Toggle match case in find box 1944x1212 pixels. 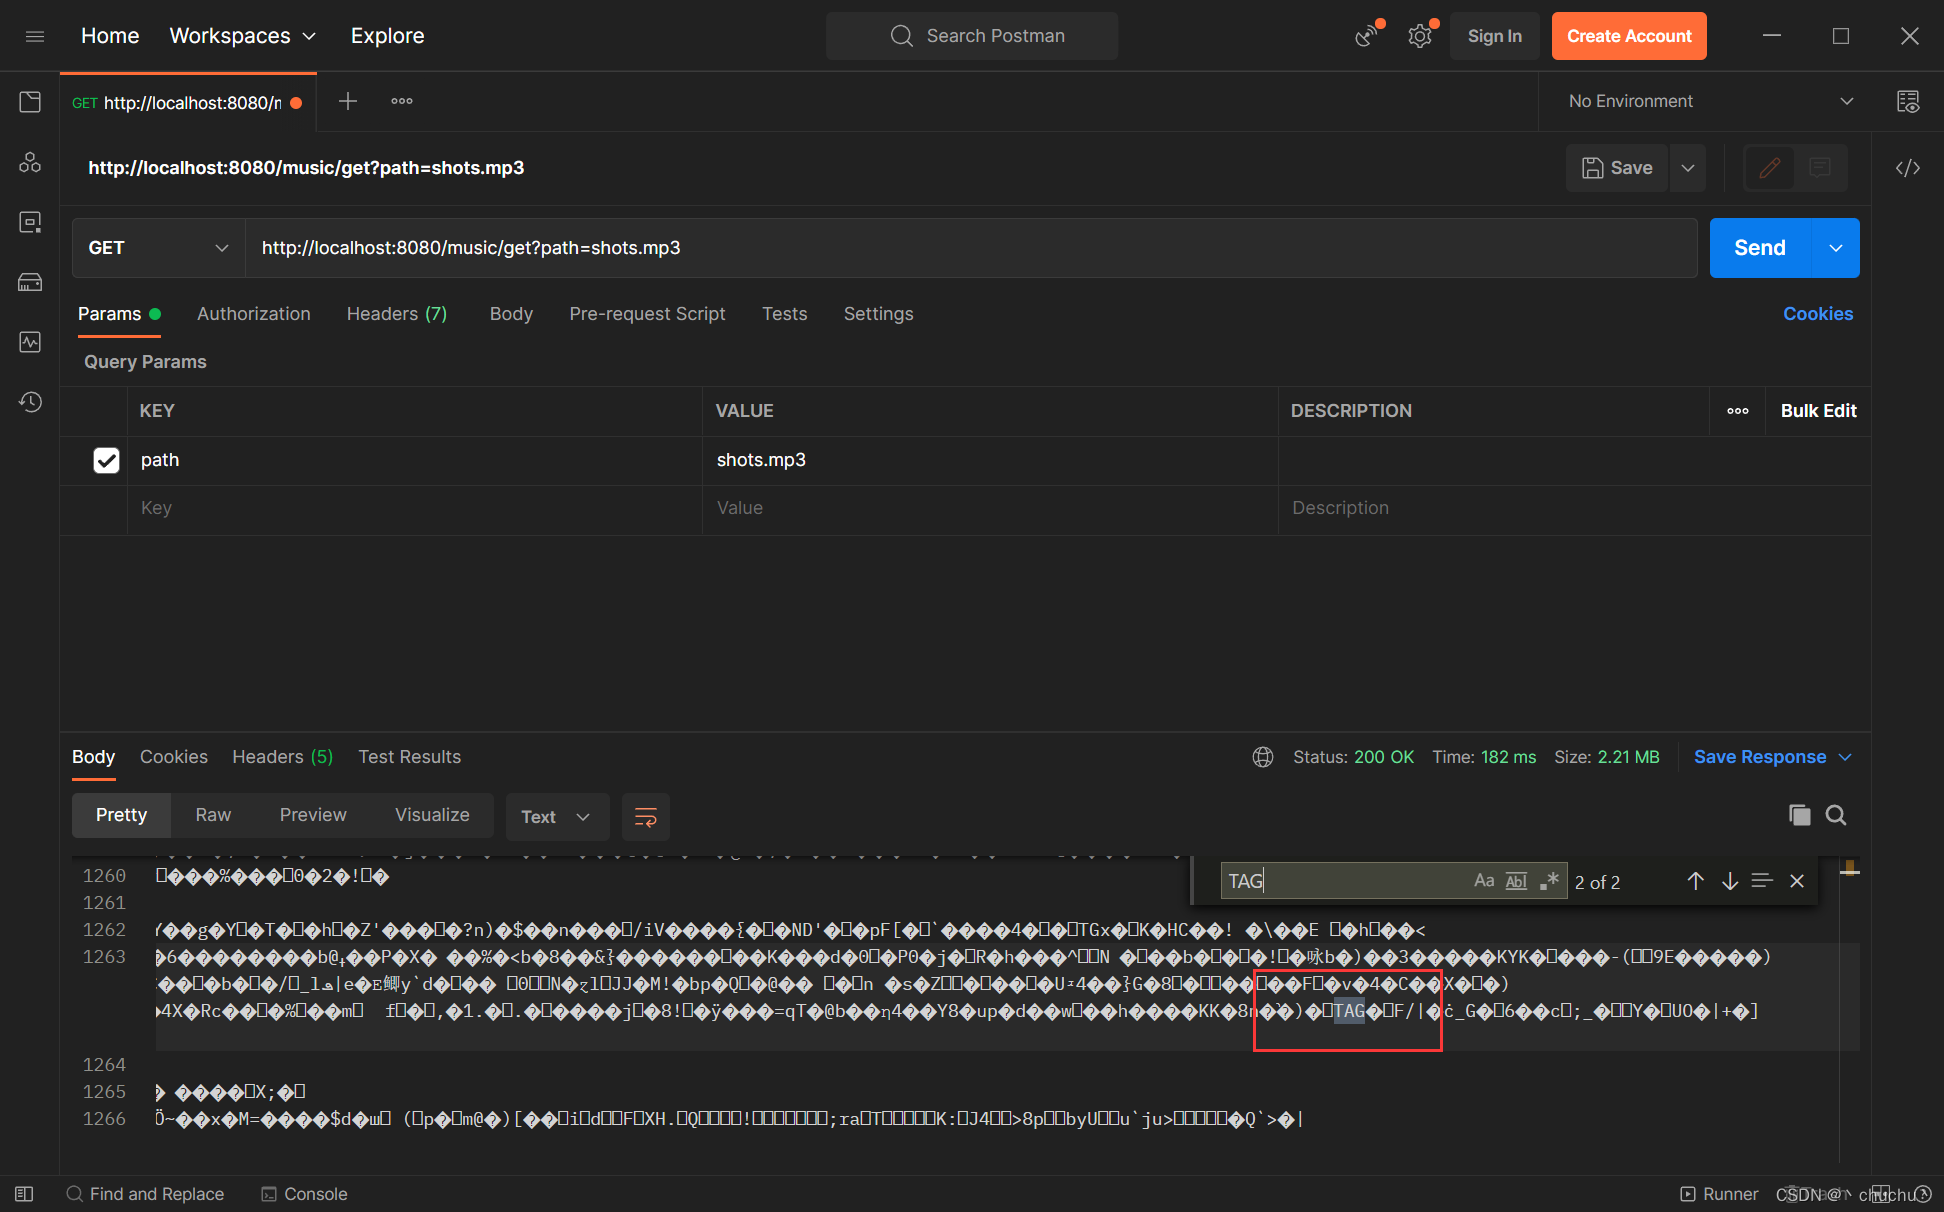(x=1484, y=881)
